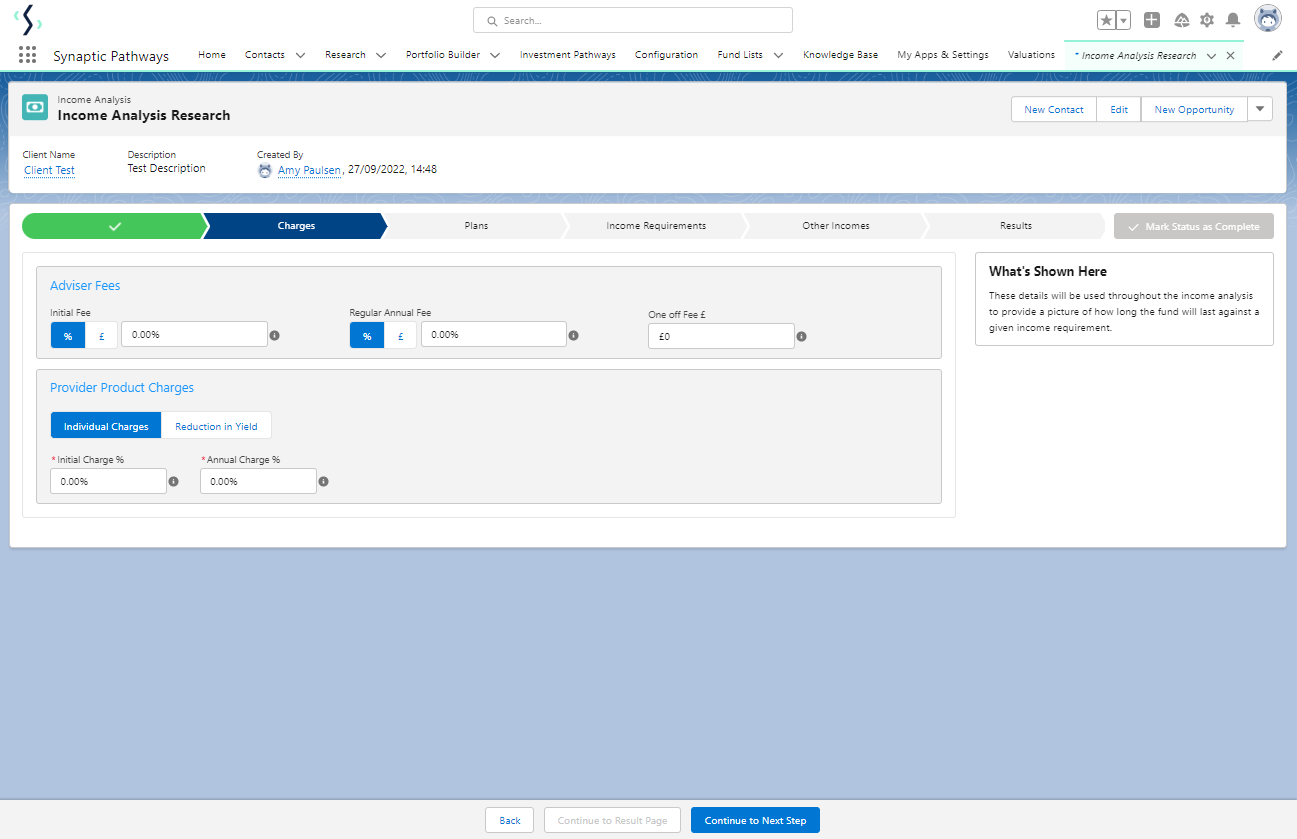Open My Apps & Settings nav item
Screen dimensions: 1297x839
tap(943, 55)
